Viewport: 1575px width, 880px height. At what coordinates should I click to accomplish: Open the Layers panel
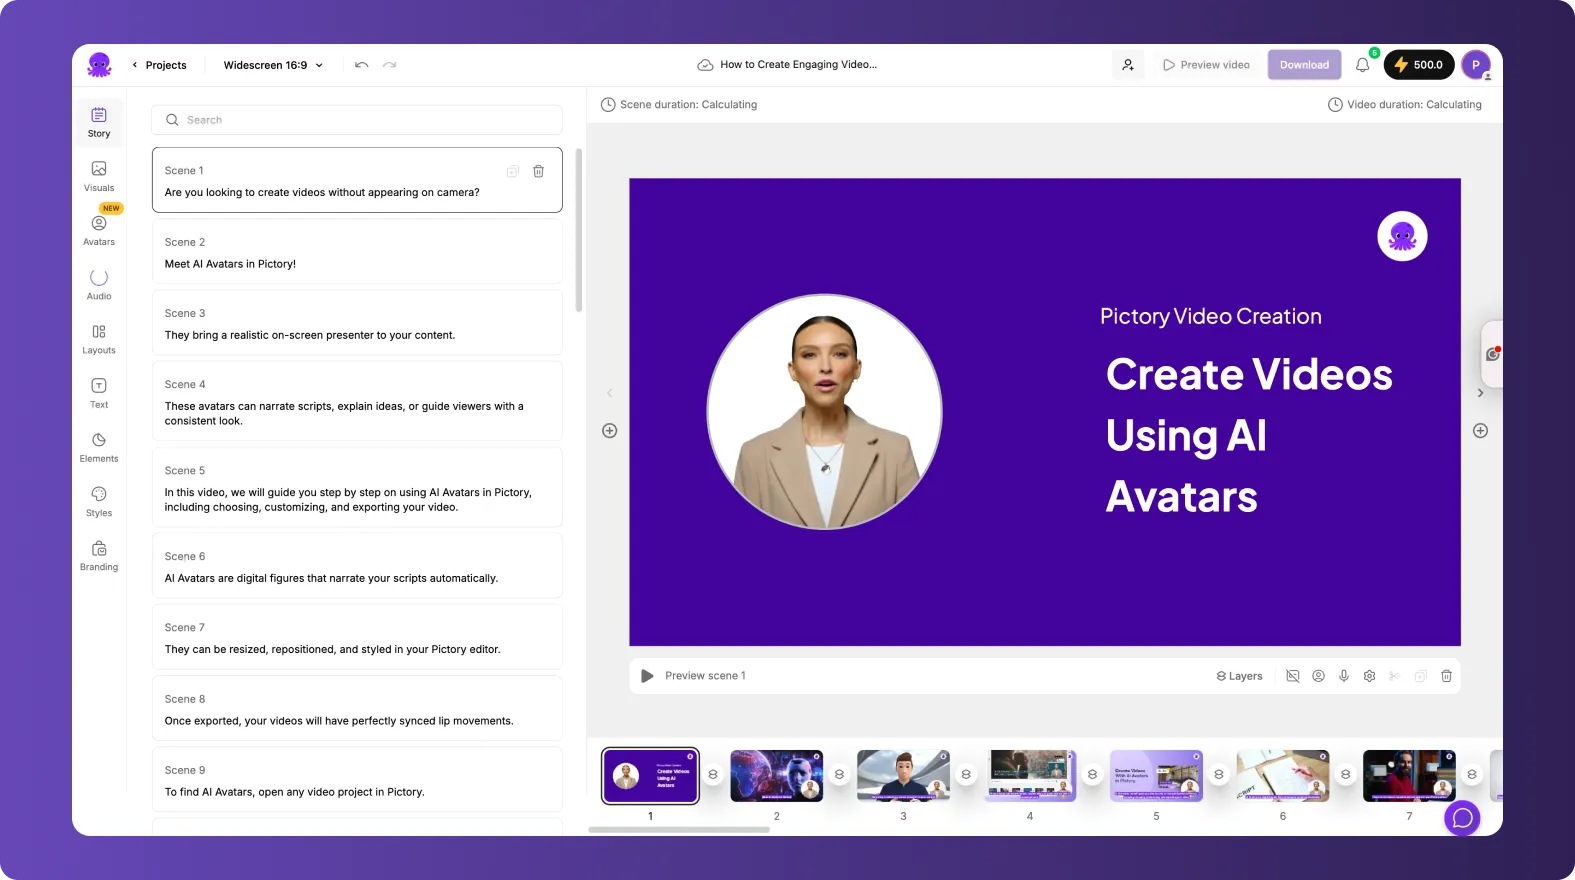click(1239, 676)
